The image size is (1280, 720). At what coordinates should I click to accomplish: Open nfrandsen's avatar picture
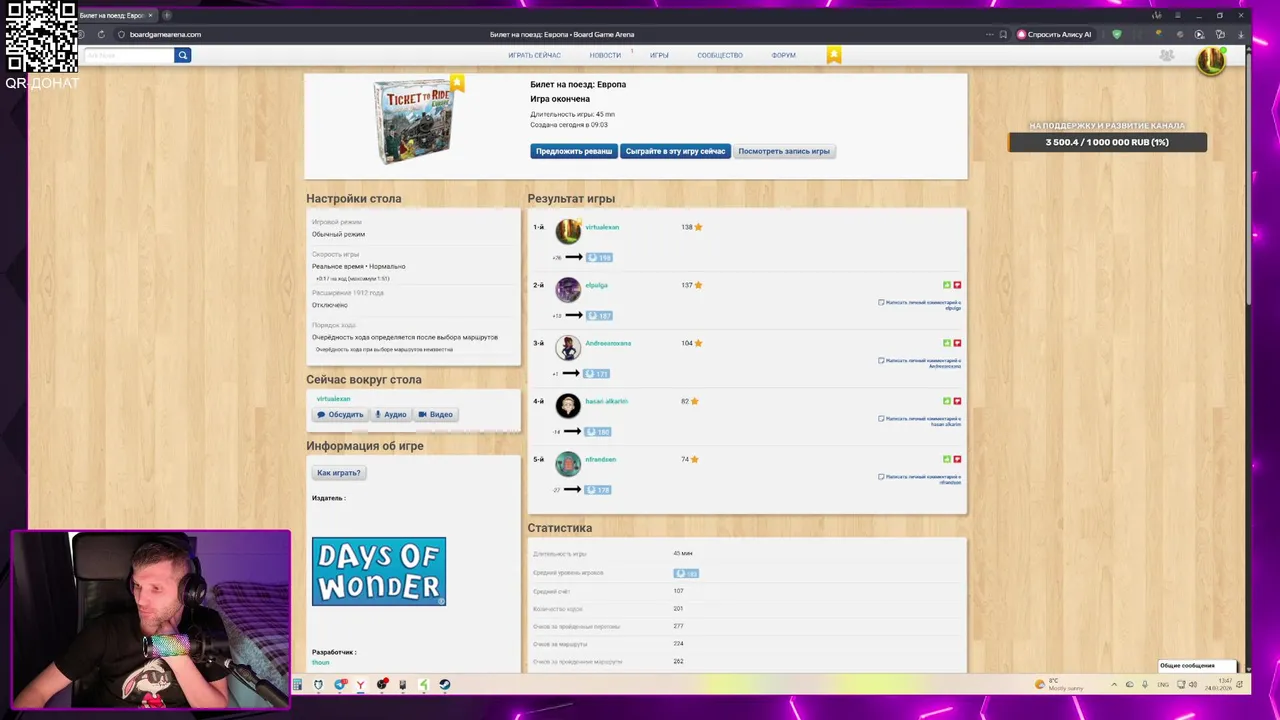[568, 463]
